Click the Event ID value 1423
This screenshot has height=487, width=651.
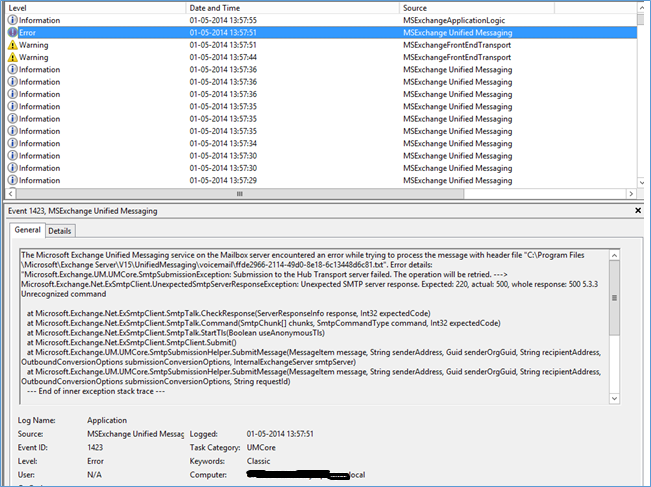coord(95,447)
